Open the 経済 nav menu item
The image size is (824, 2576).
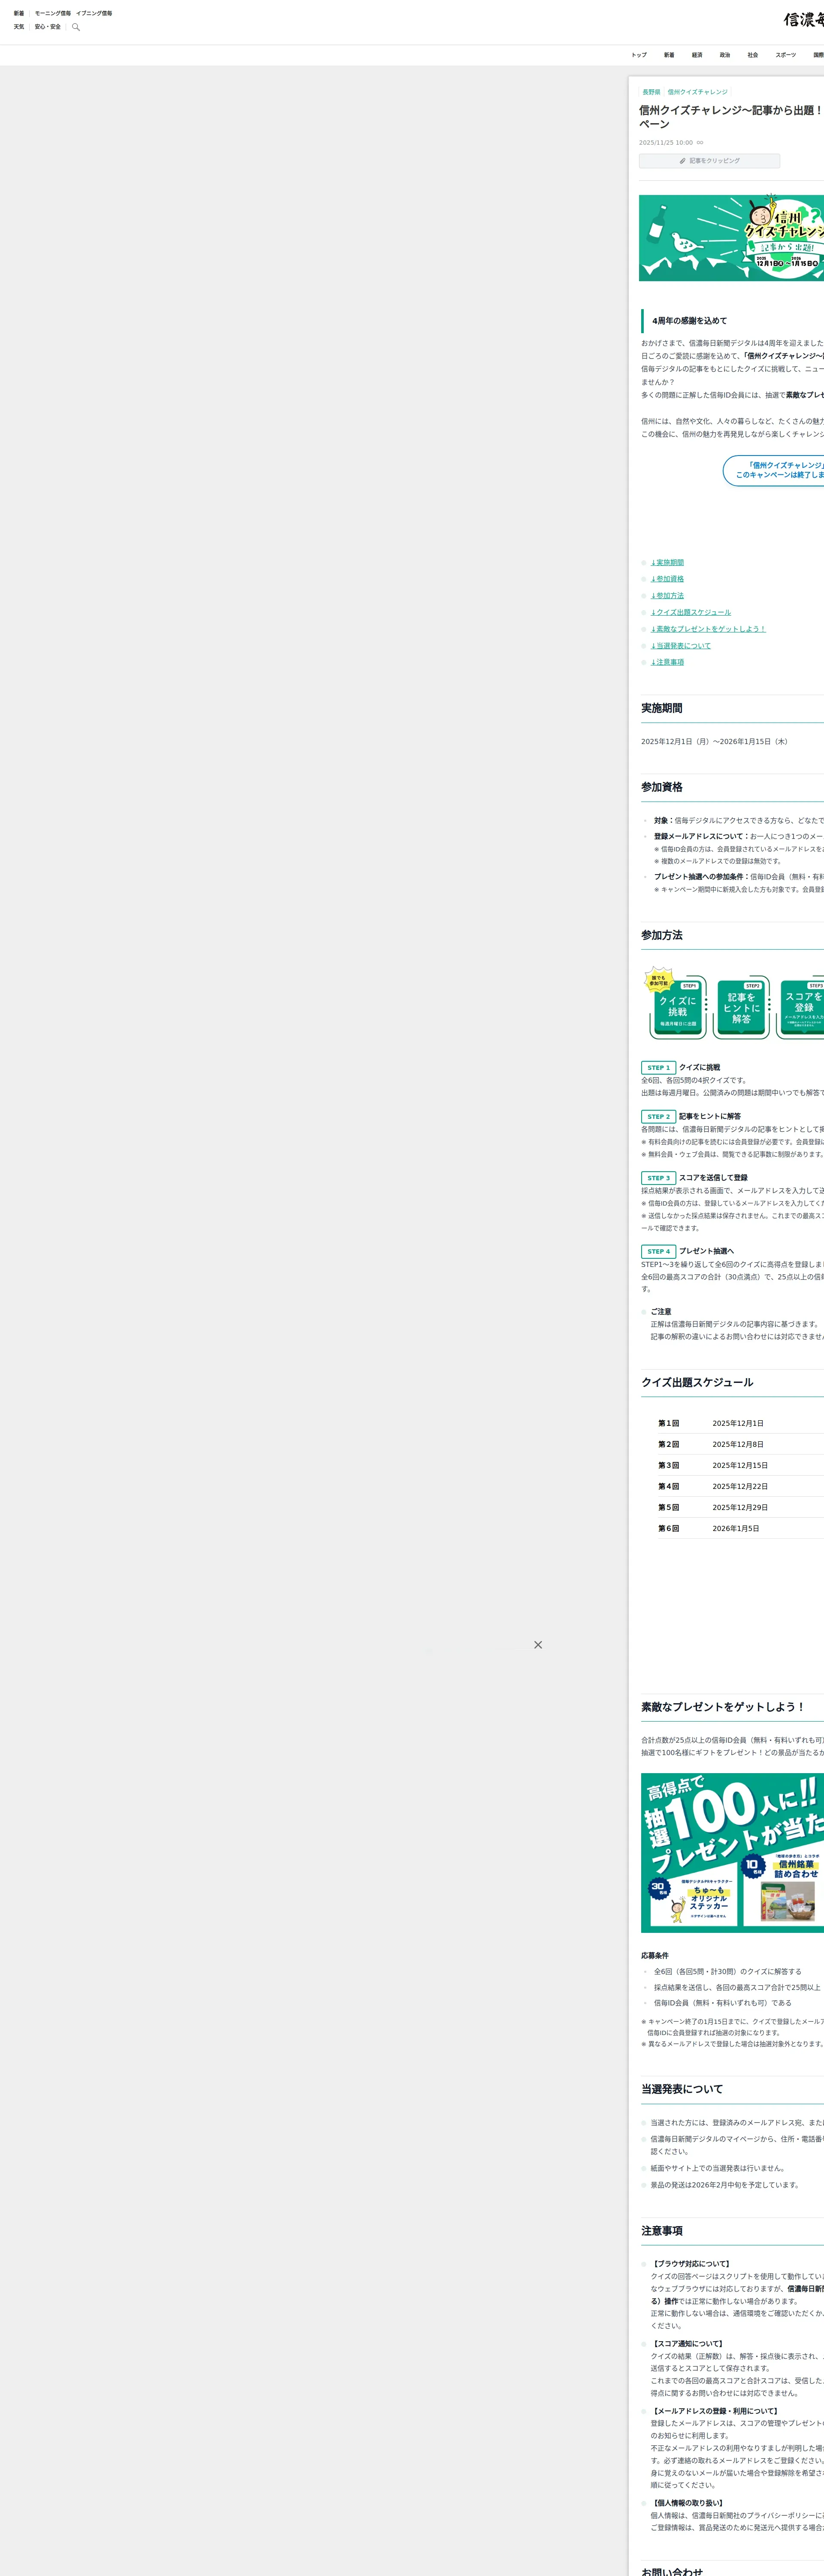[697, 55]
